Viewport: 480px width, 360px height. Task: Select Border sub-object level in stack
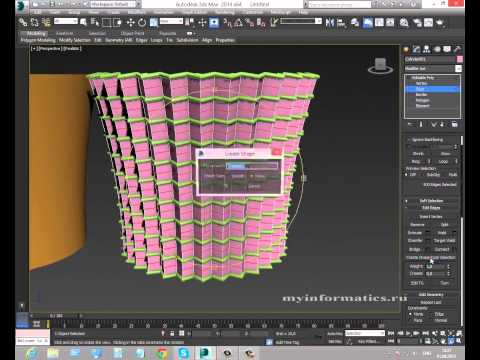(x=421, y=95)
